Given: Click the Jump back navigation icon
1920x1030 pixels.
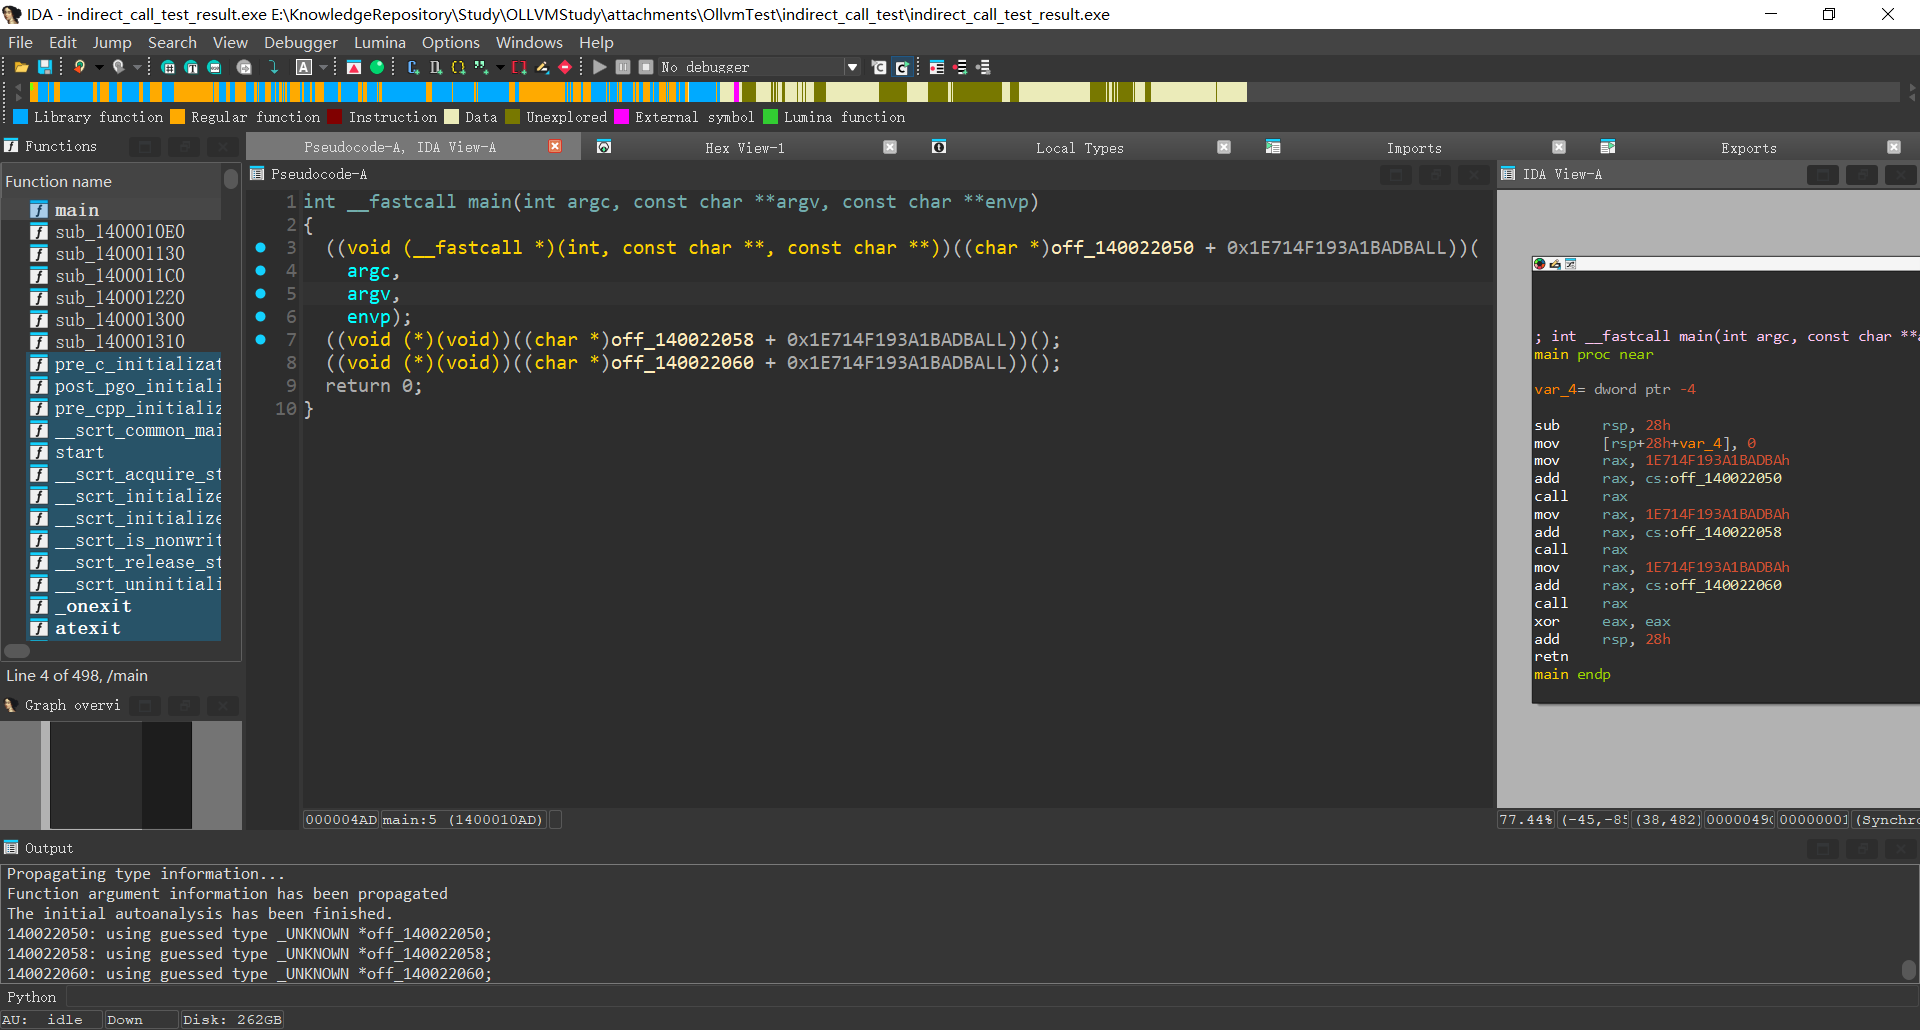Looking at the screenshot, I should (79, 67).
